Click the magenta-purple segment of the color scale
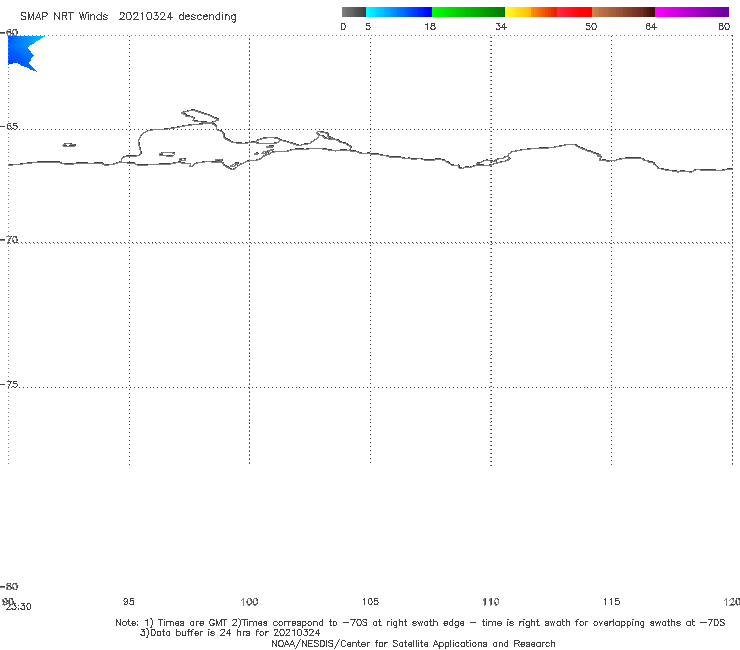 [x=692, y=12]
